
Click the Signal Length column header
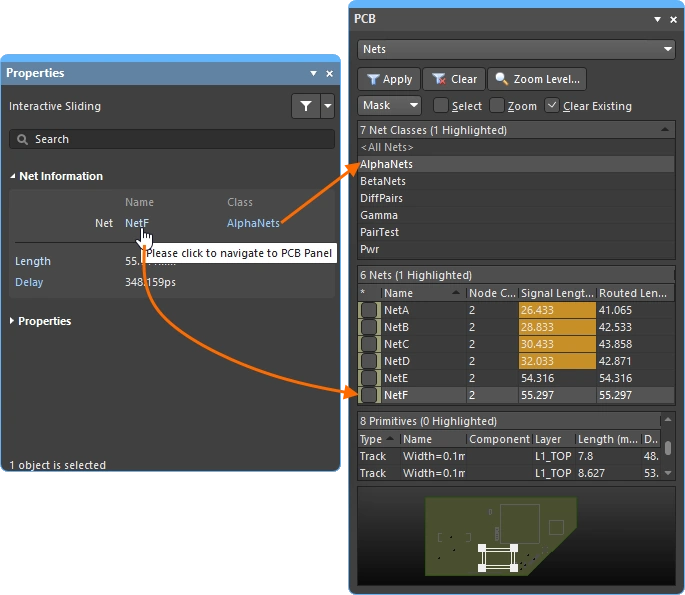[x=557, y=293]
